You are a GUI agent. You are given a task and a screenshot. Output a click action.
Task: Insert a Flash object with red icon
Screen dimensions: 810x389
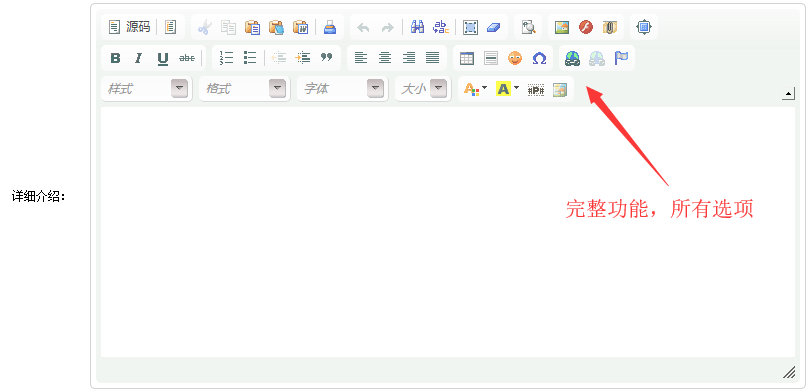pos(586,27)
